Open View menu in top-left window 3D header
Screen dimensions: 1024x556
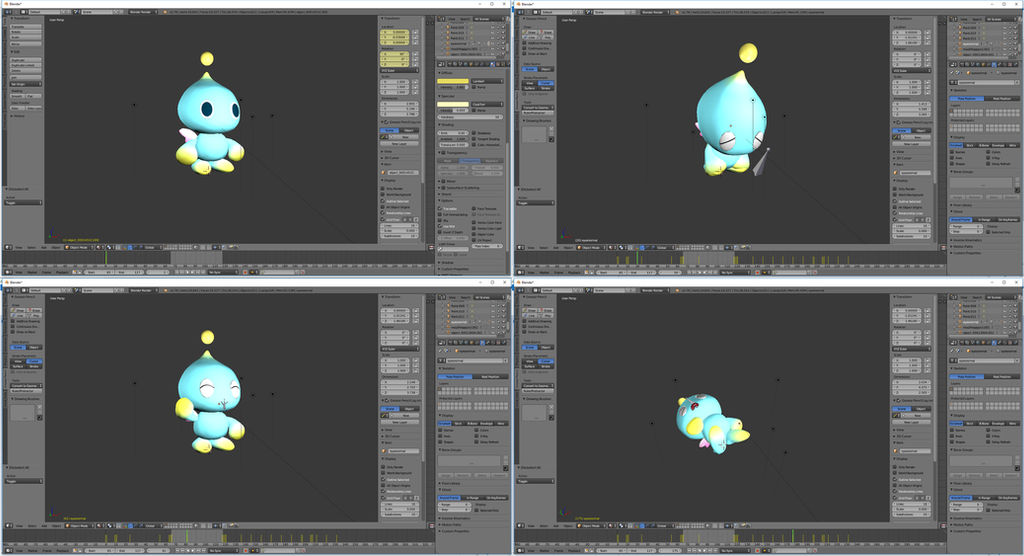pos(19,248)
